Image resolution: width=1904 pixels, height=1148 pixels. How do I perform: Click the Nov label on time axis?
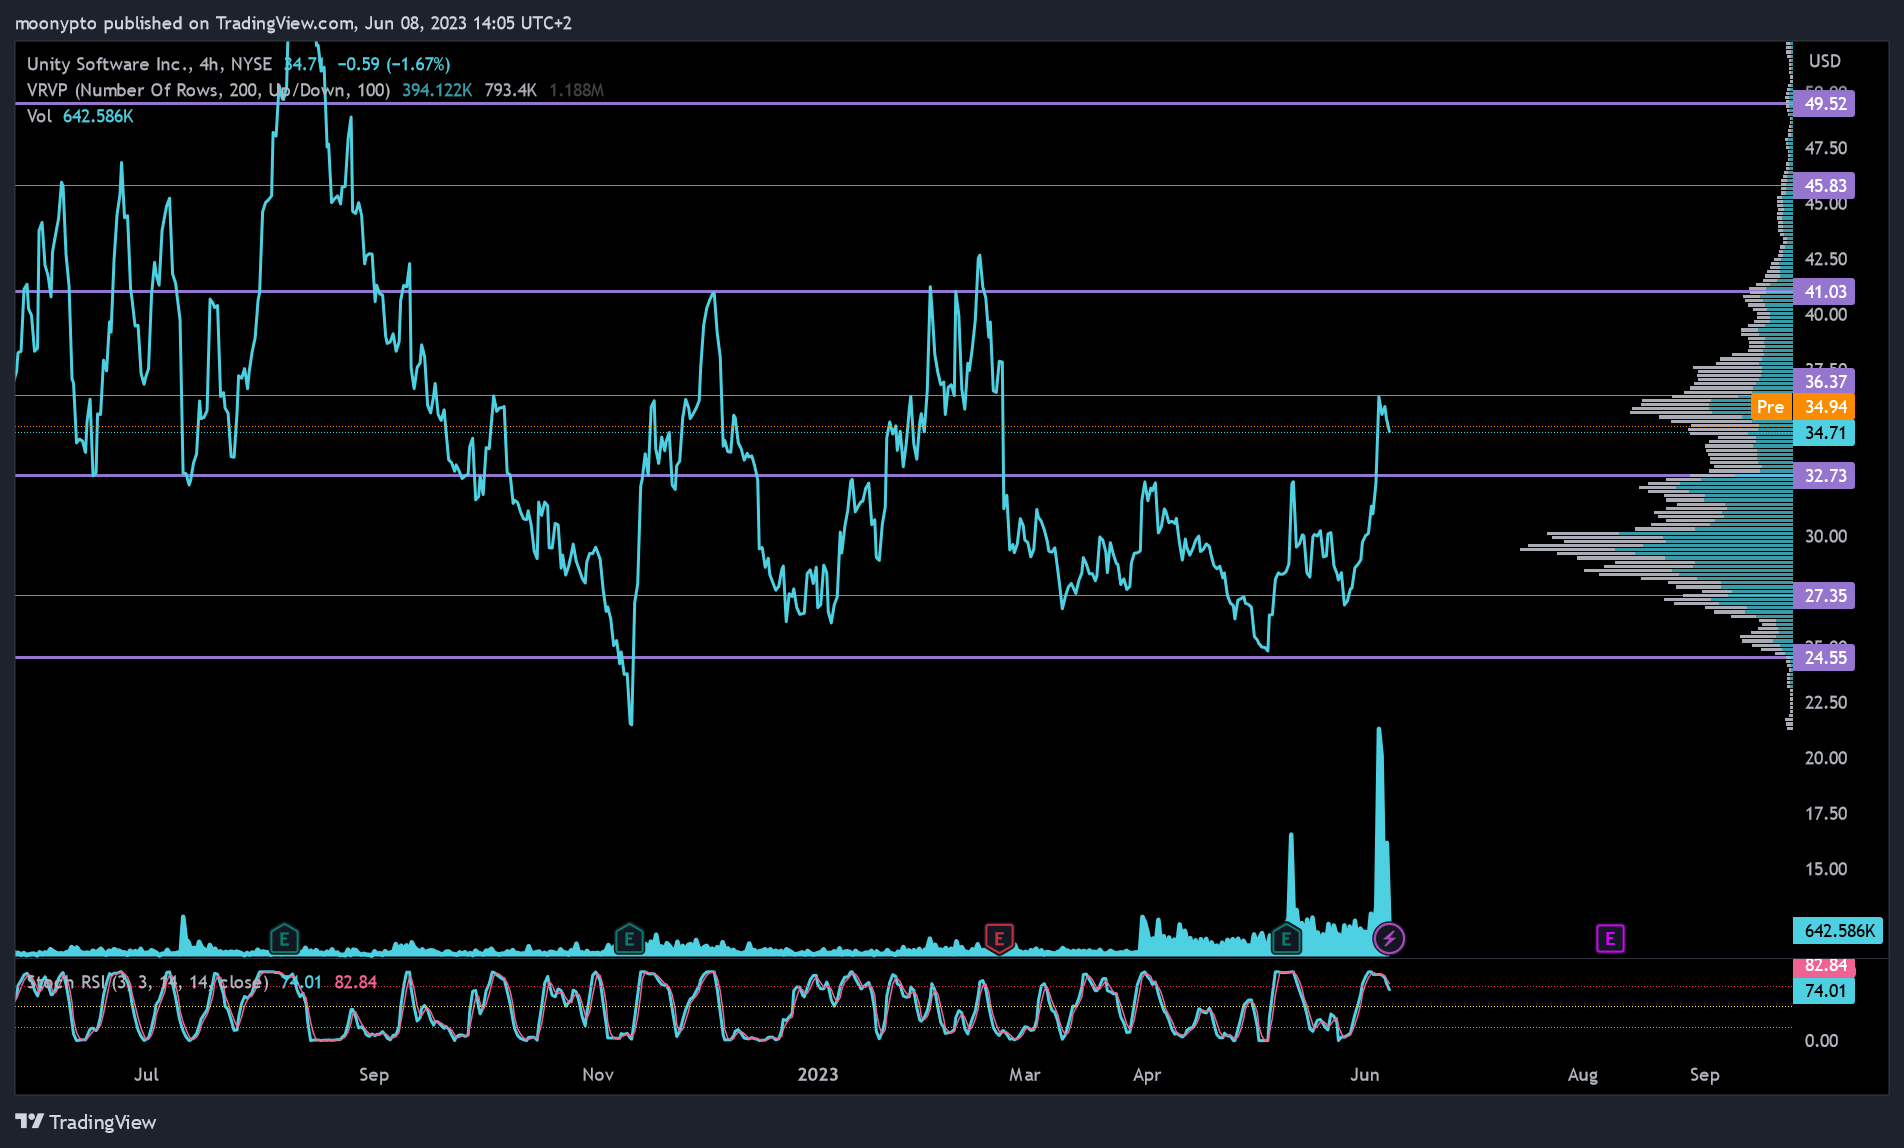pos(598,1074)
